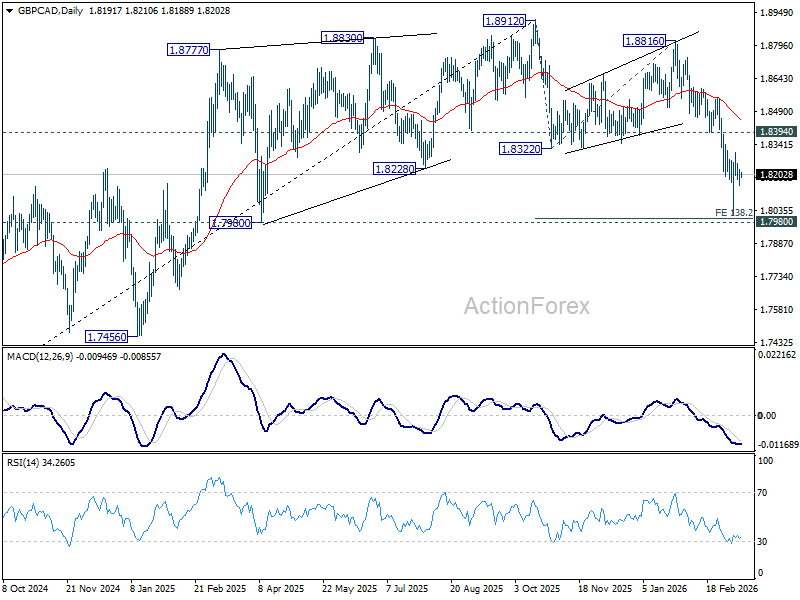800x600 pixels.
Task: Select the RSI scale level 100
Action: point(766,461)
